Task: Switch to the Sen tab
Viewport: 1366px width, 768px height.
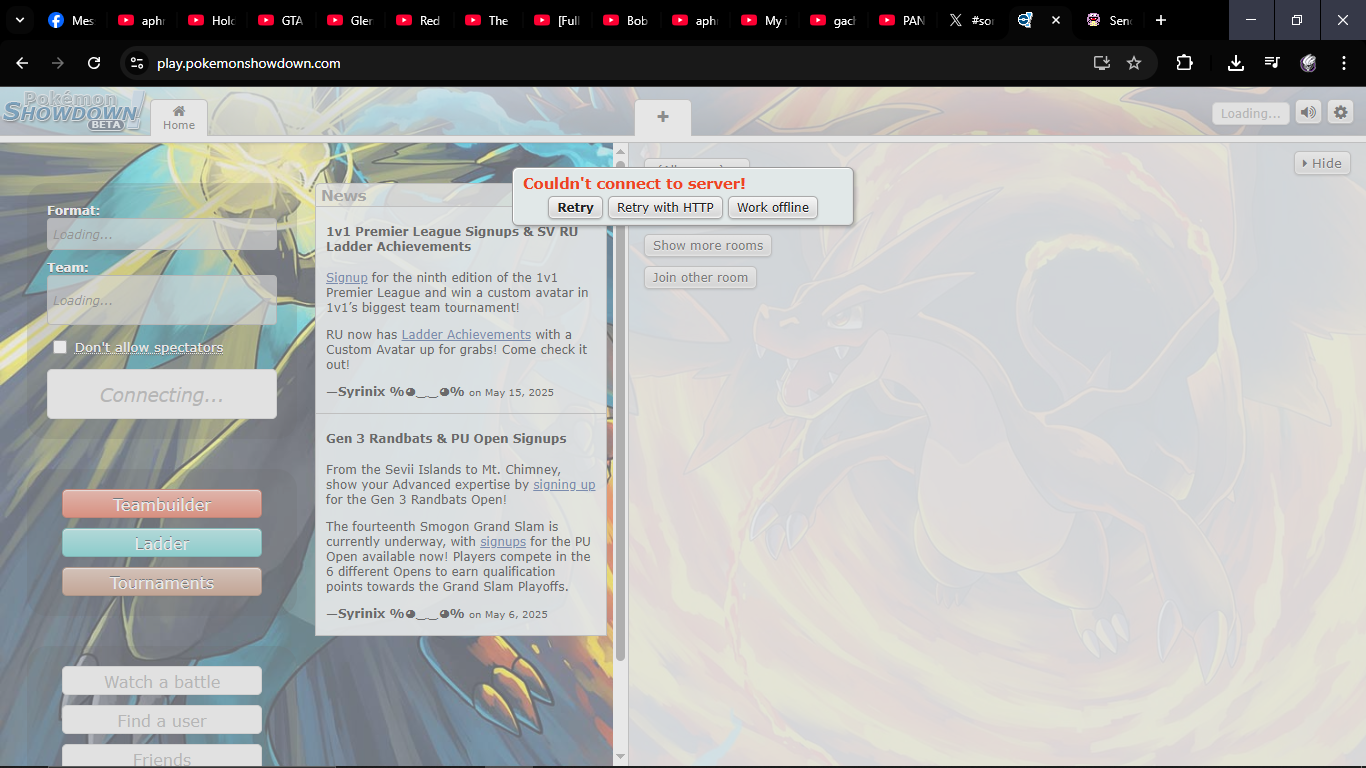Action: [1109, 20]
